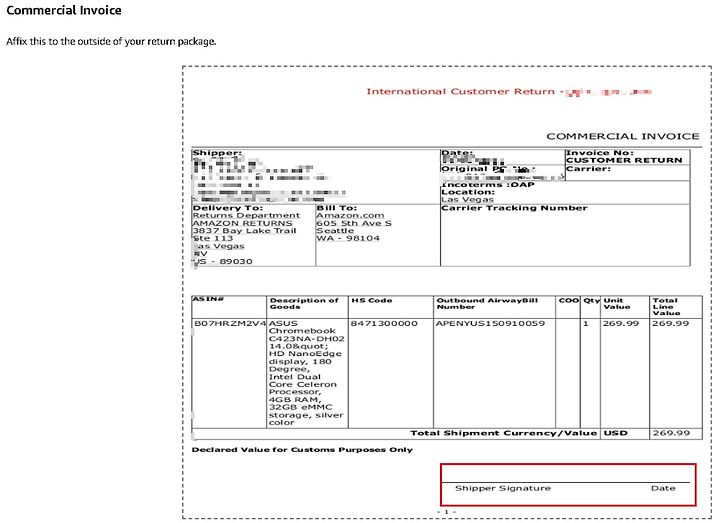Image resolution: width=720 pixels, height=523 pixels.
Task: Click the 'HS Code' column header
Action: click(371, 300)
